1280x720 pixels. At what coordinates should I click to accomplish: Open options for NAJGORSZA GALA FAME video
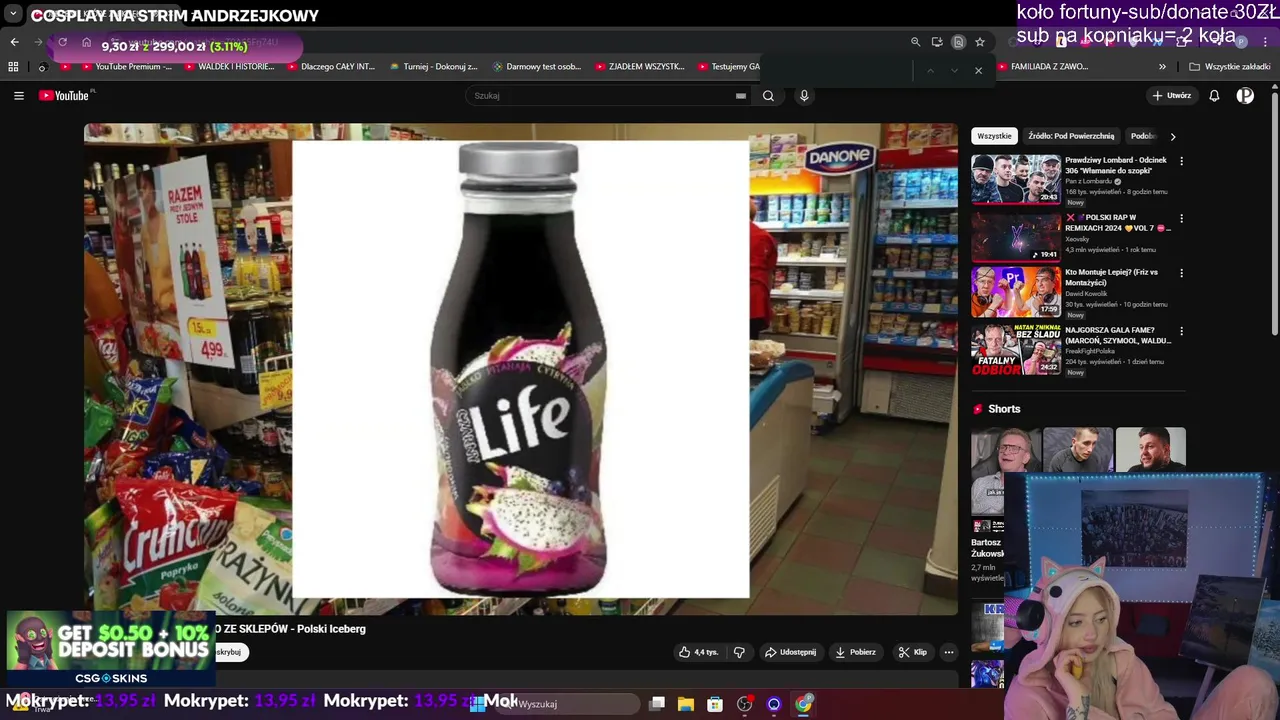(x=1181, y=331)
